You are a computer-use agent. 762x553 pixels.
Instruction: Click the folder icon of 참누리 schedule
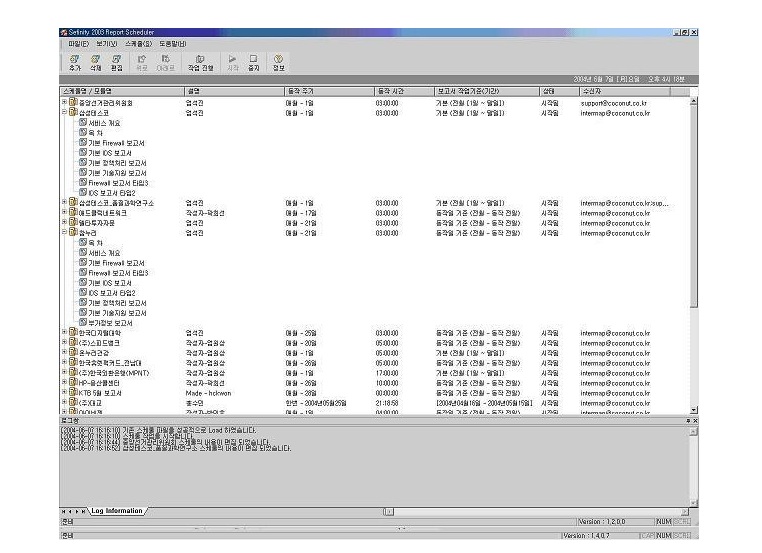pyautogui.click(x=73, y=232)
